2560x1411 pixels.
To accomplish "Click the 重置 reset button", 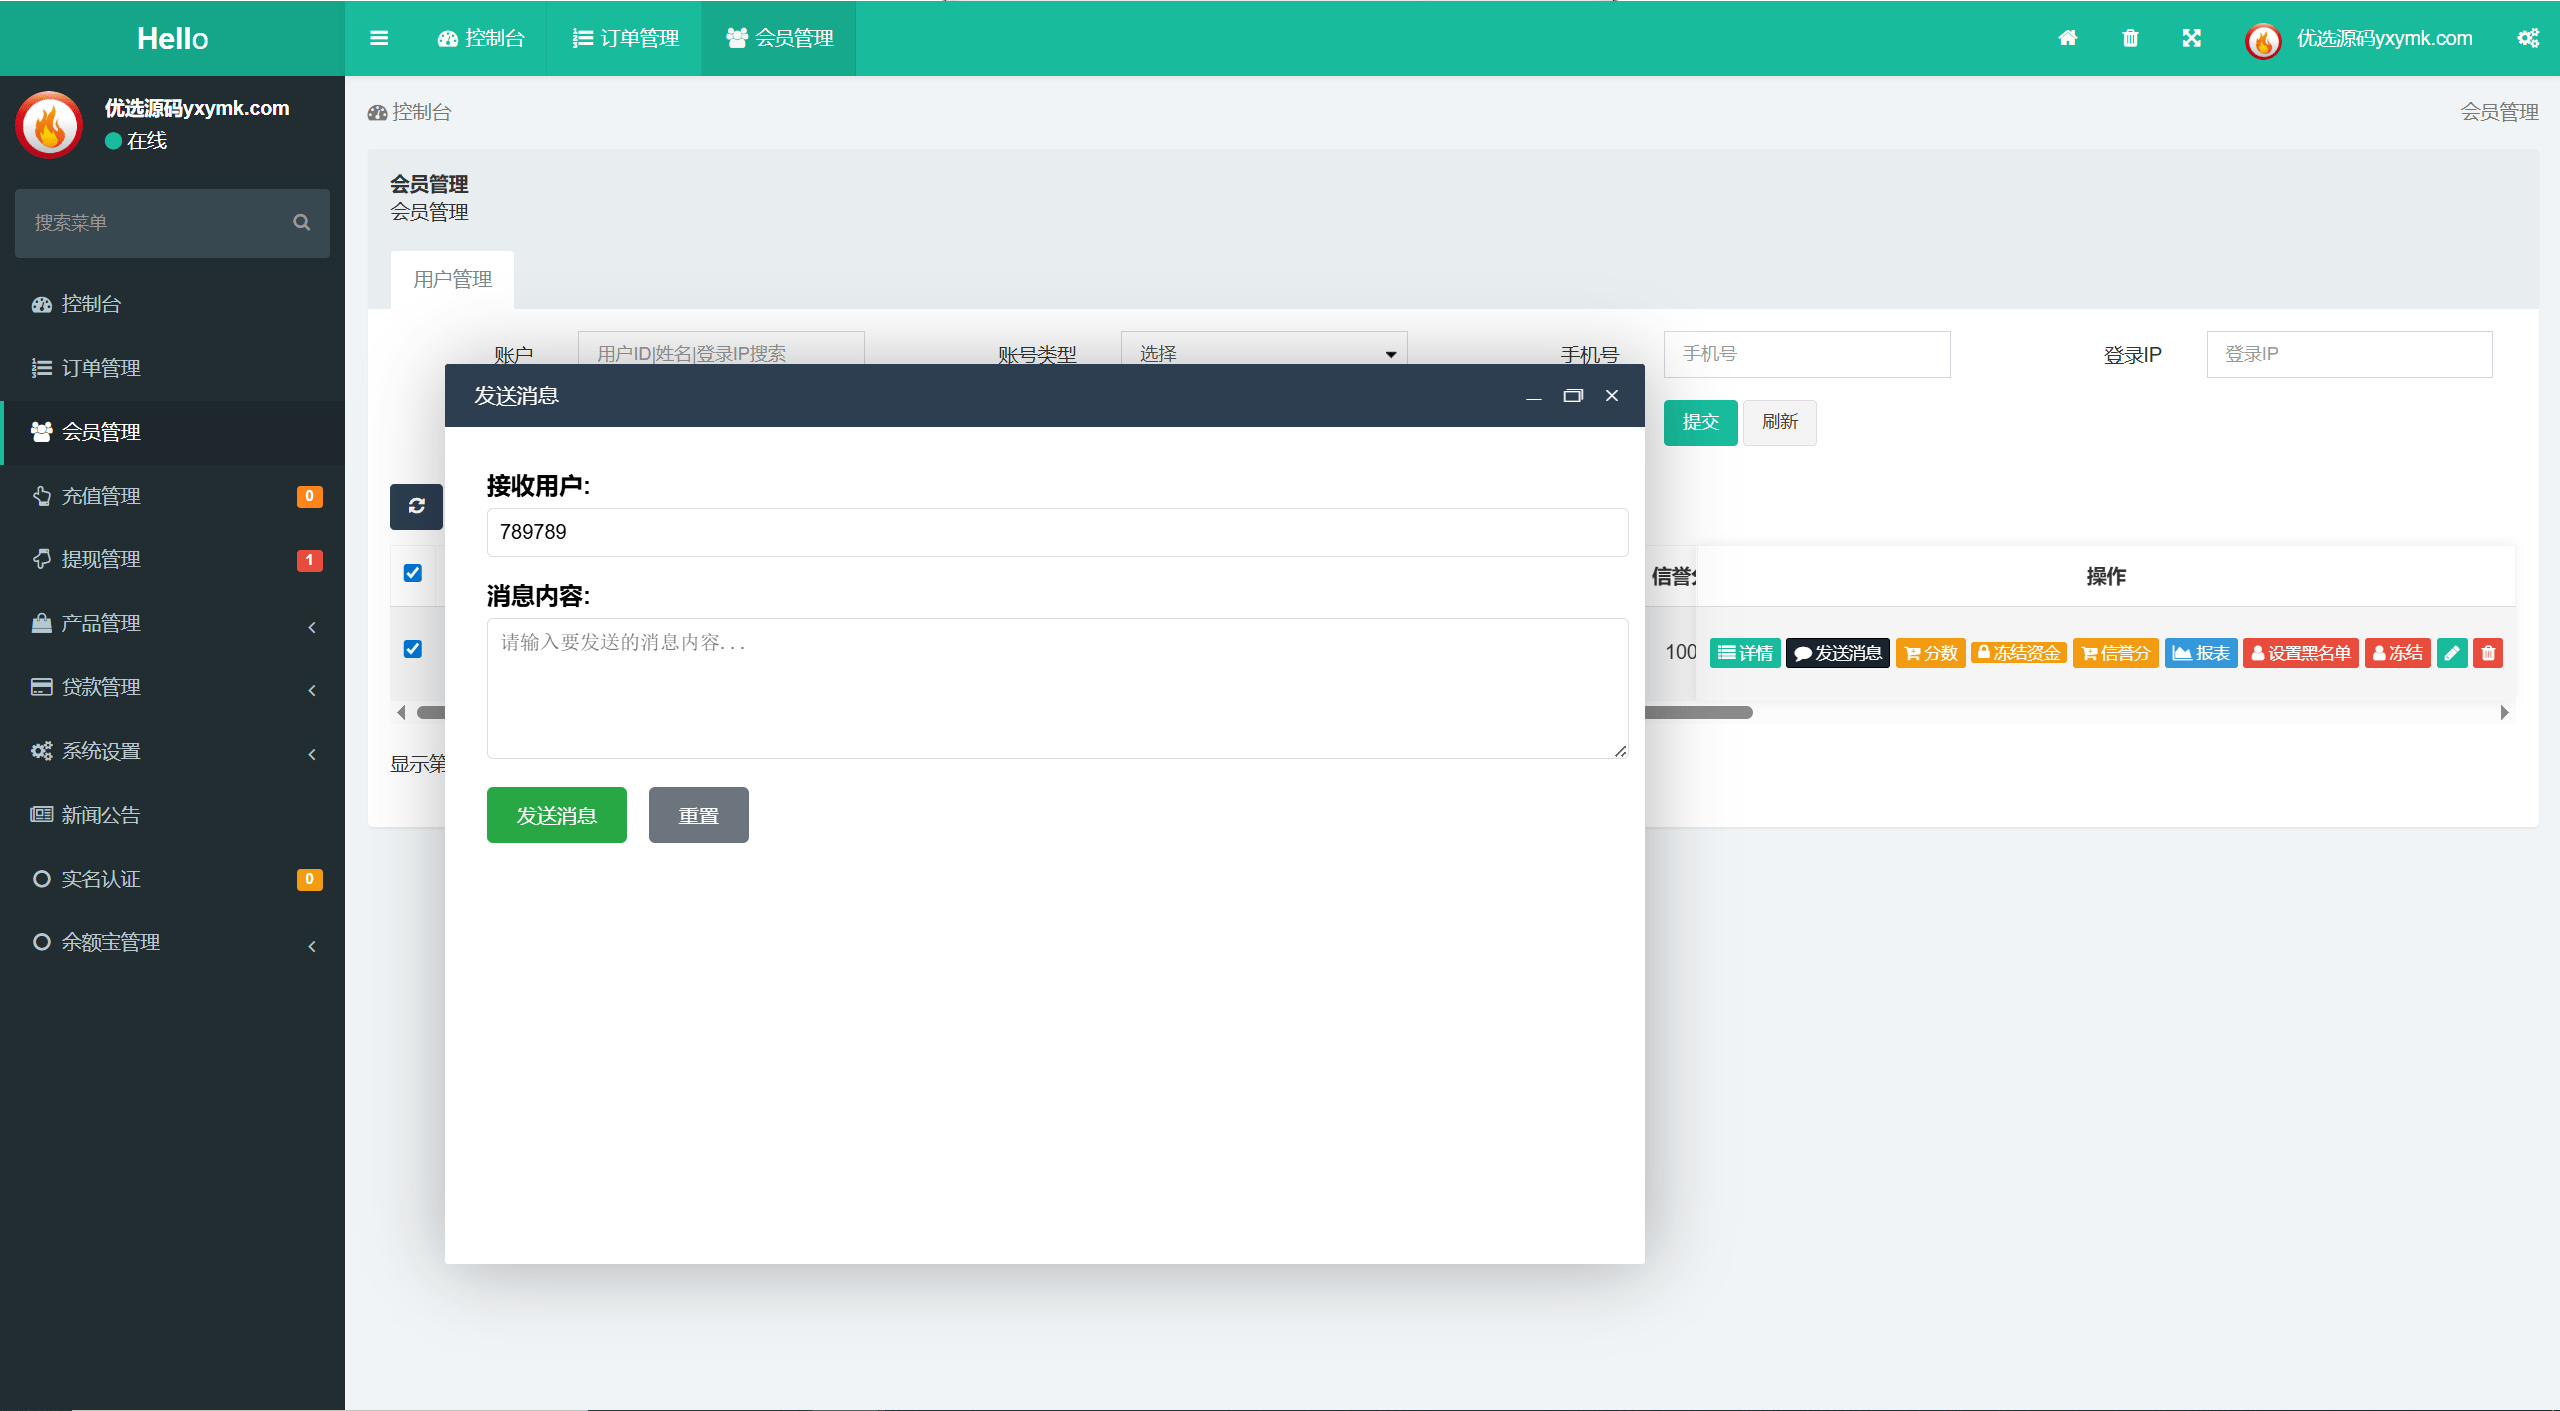I will pyautogui.click(x=699, y=815).
